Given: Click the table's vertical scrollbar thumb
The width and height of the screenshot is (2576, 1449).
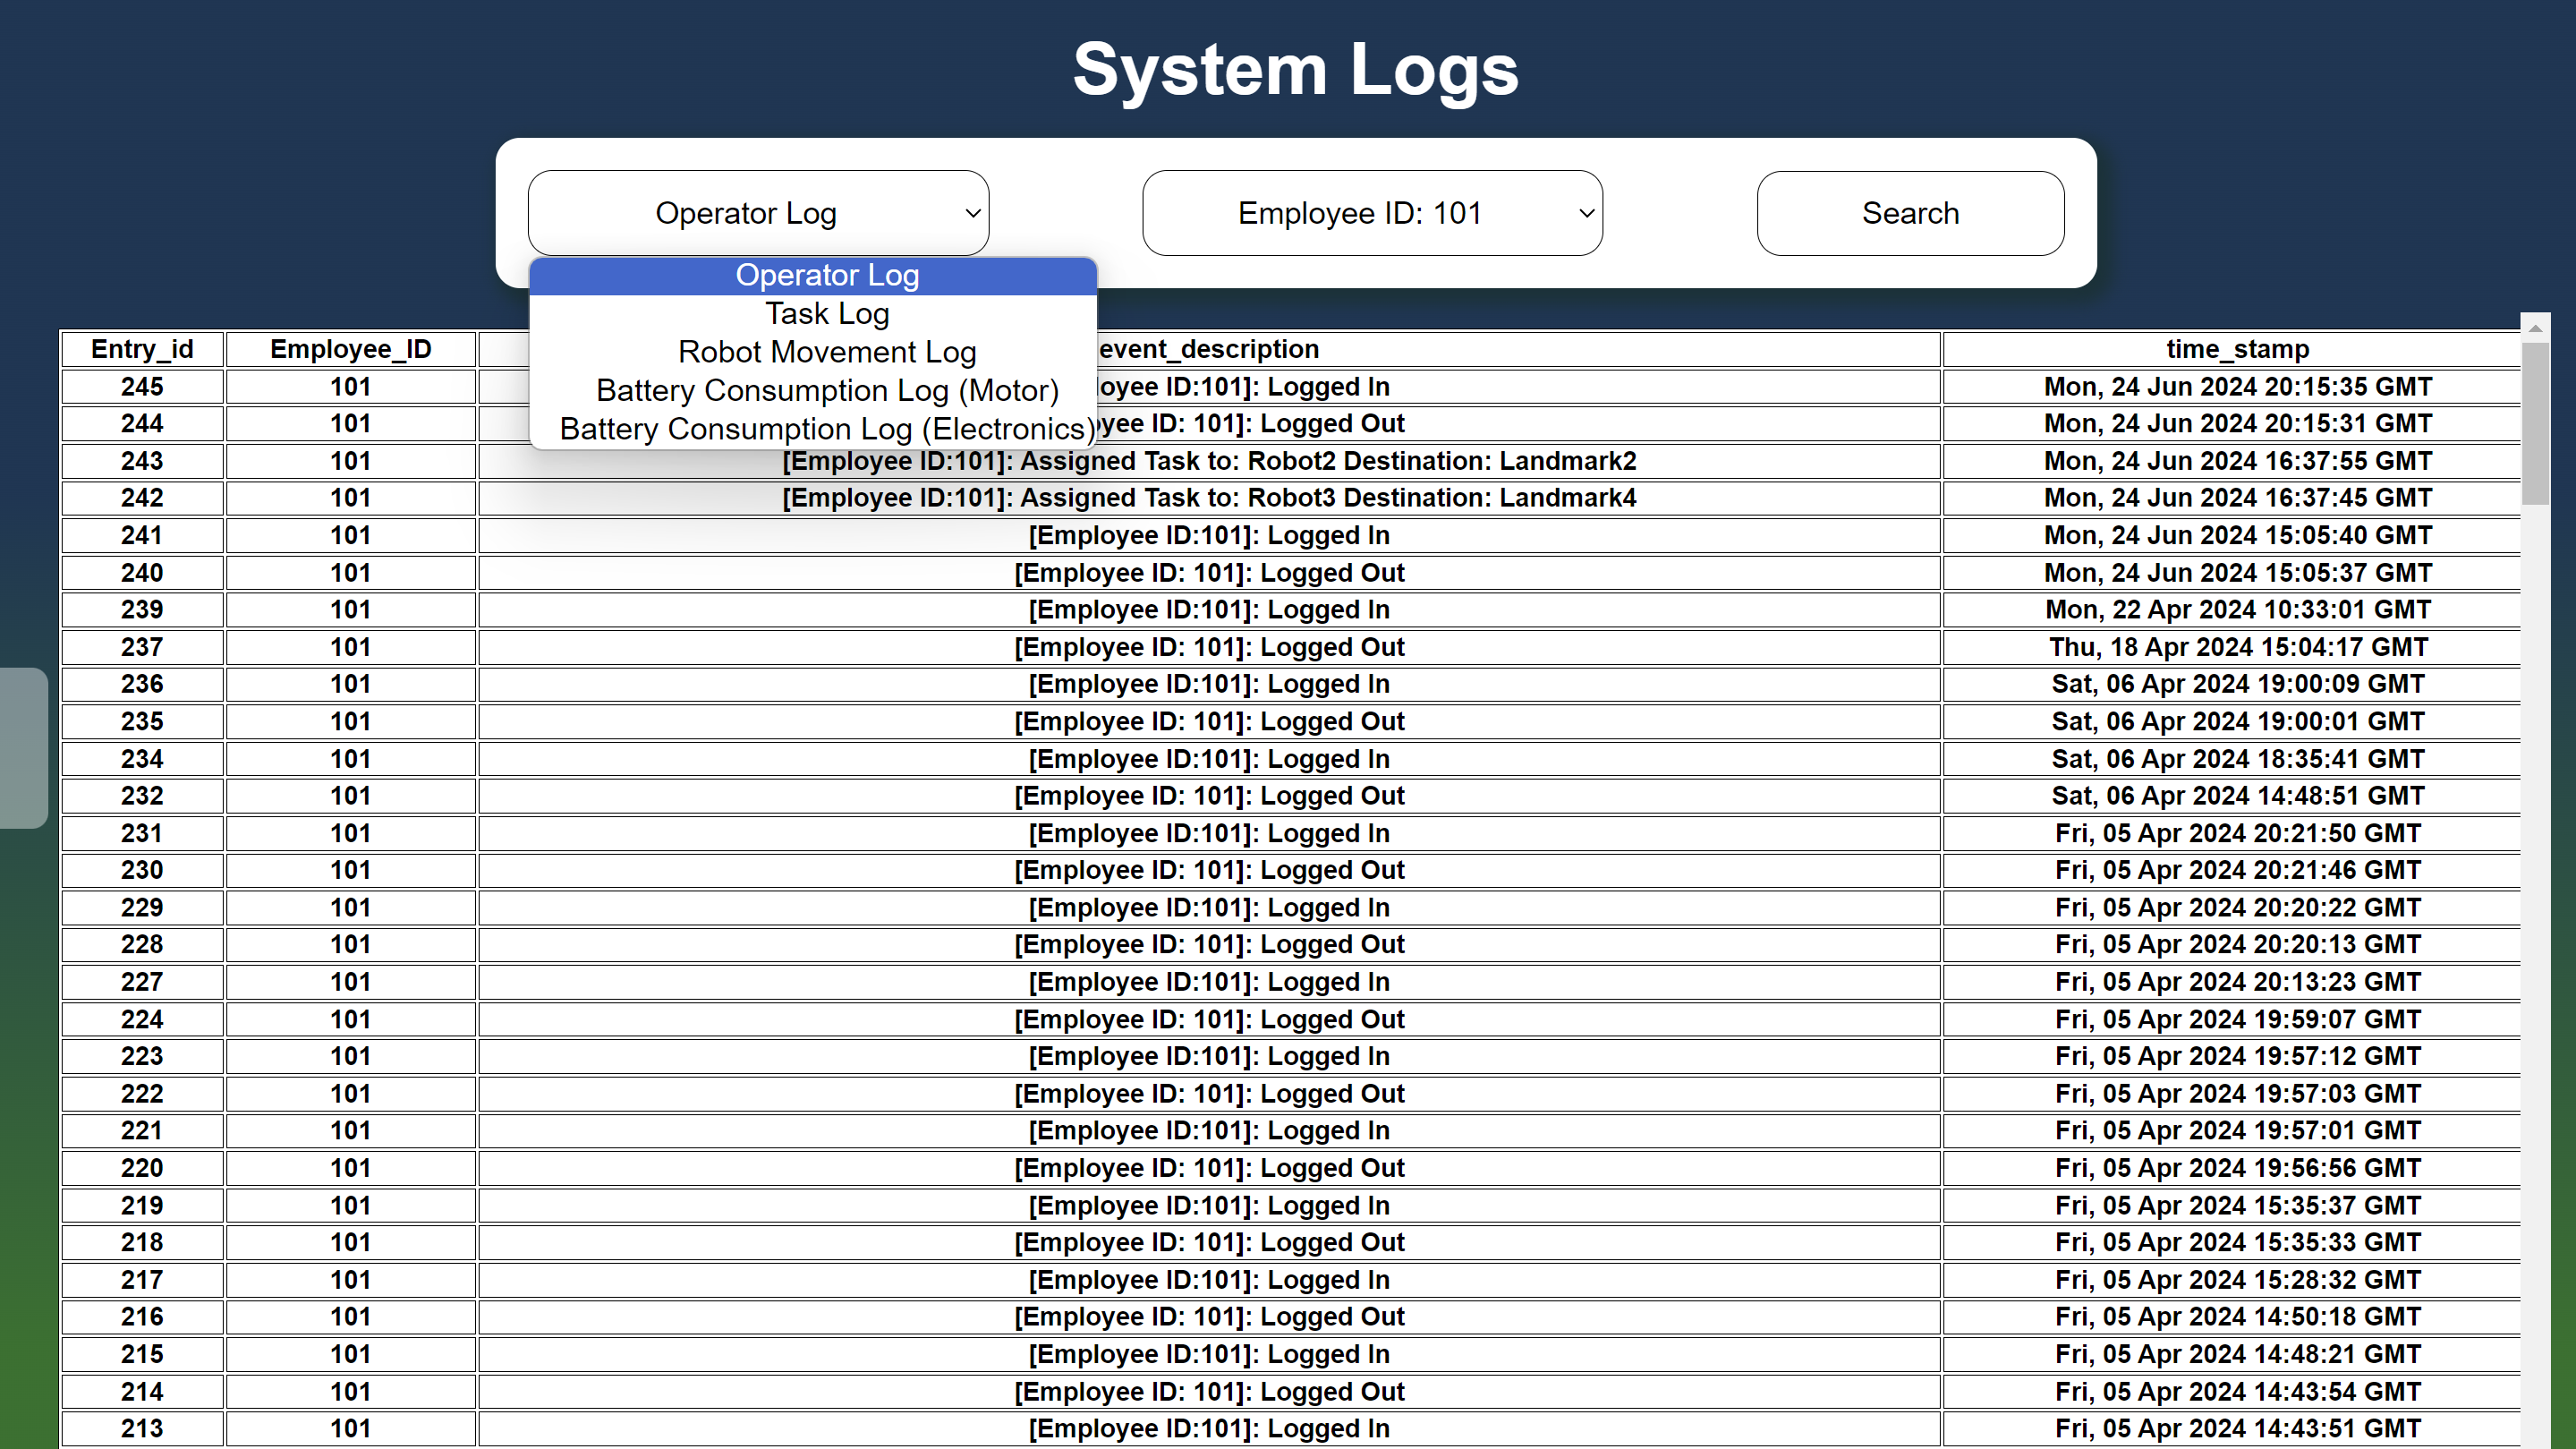Looking at the screenshot, I should (x=2535, y=424).
